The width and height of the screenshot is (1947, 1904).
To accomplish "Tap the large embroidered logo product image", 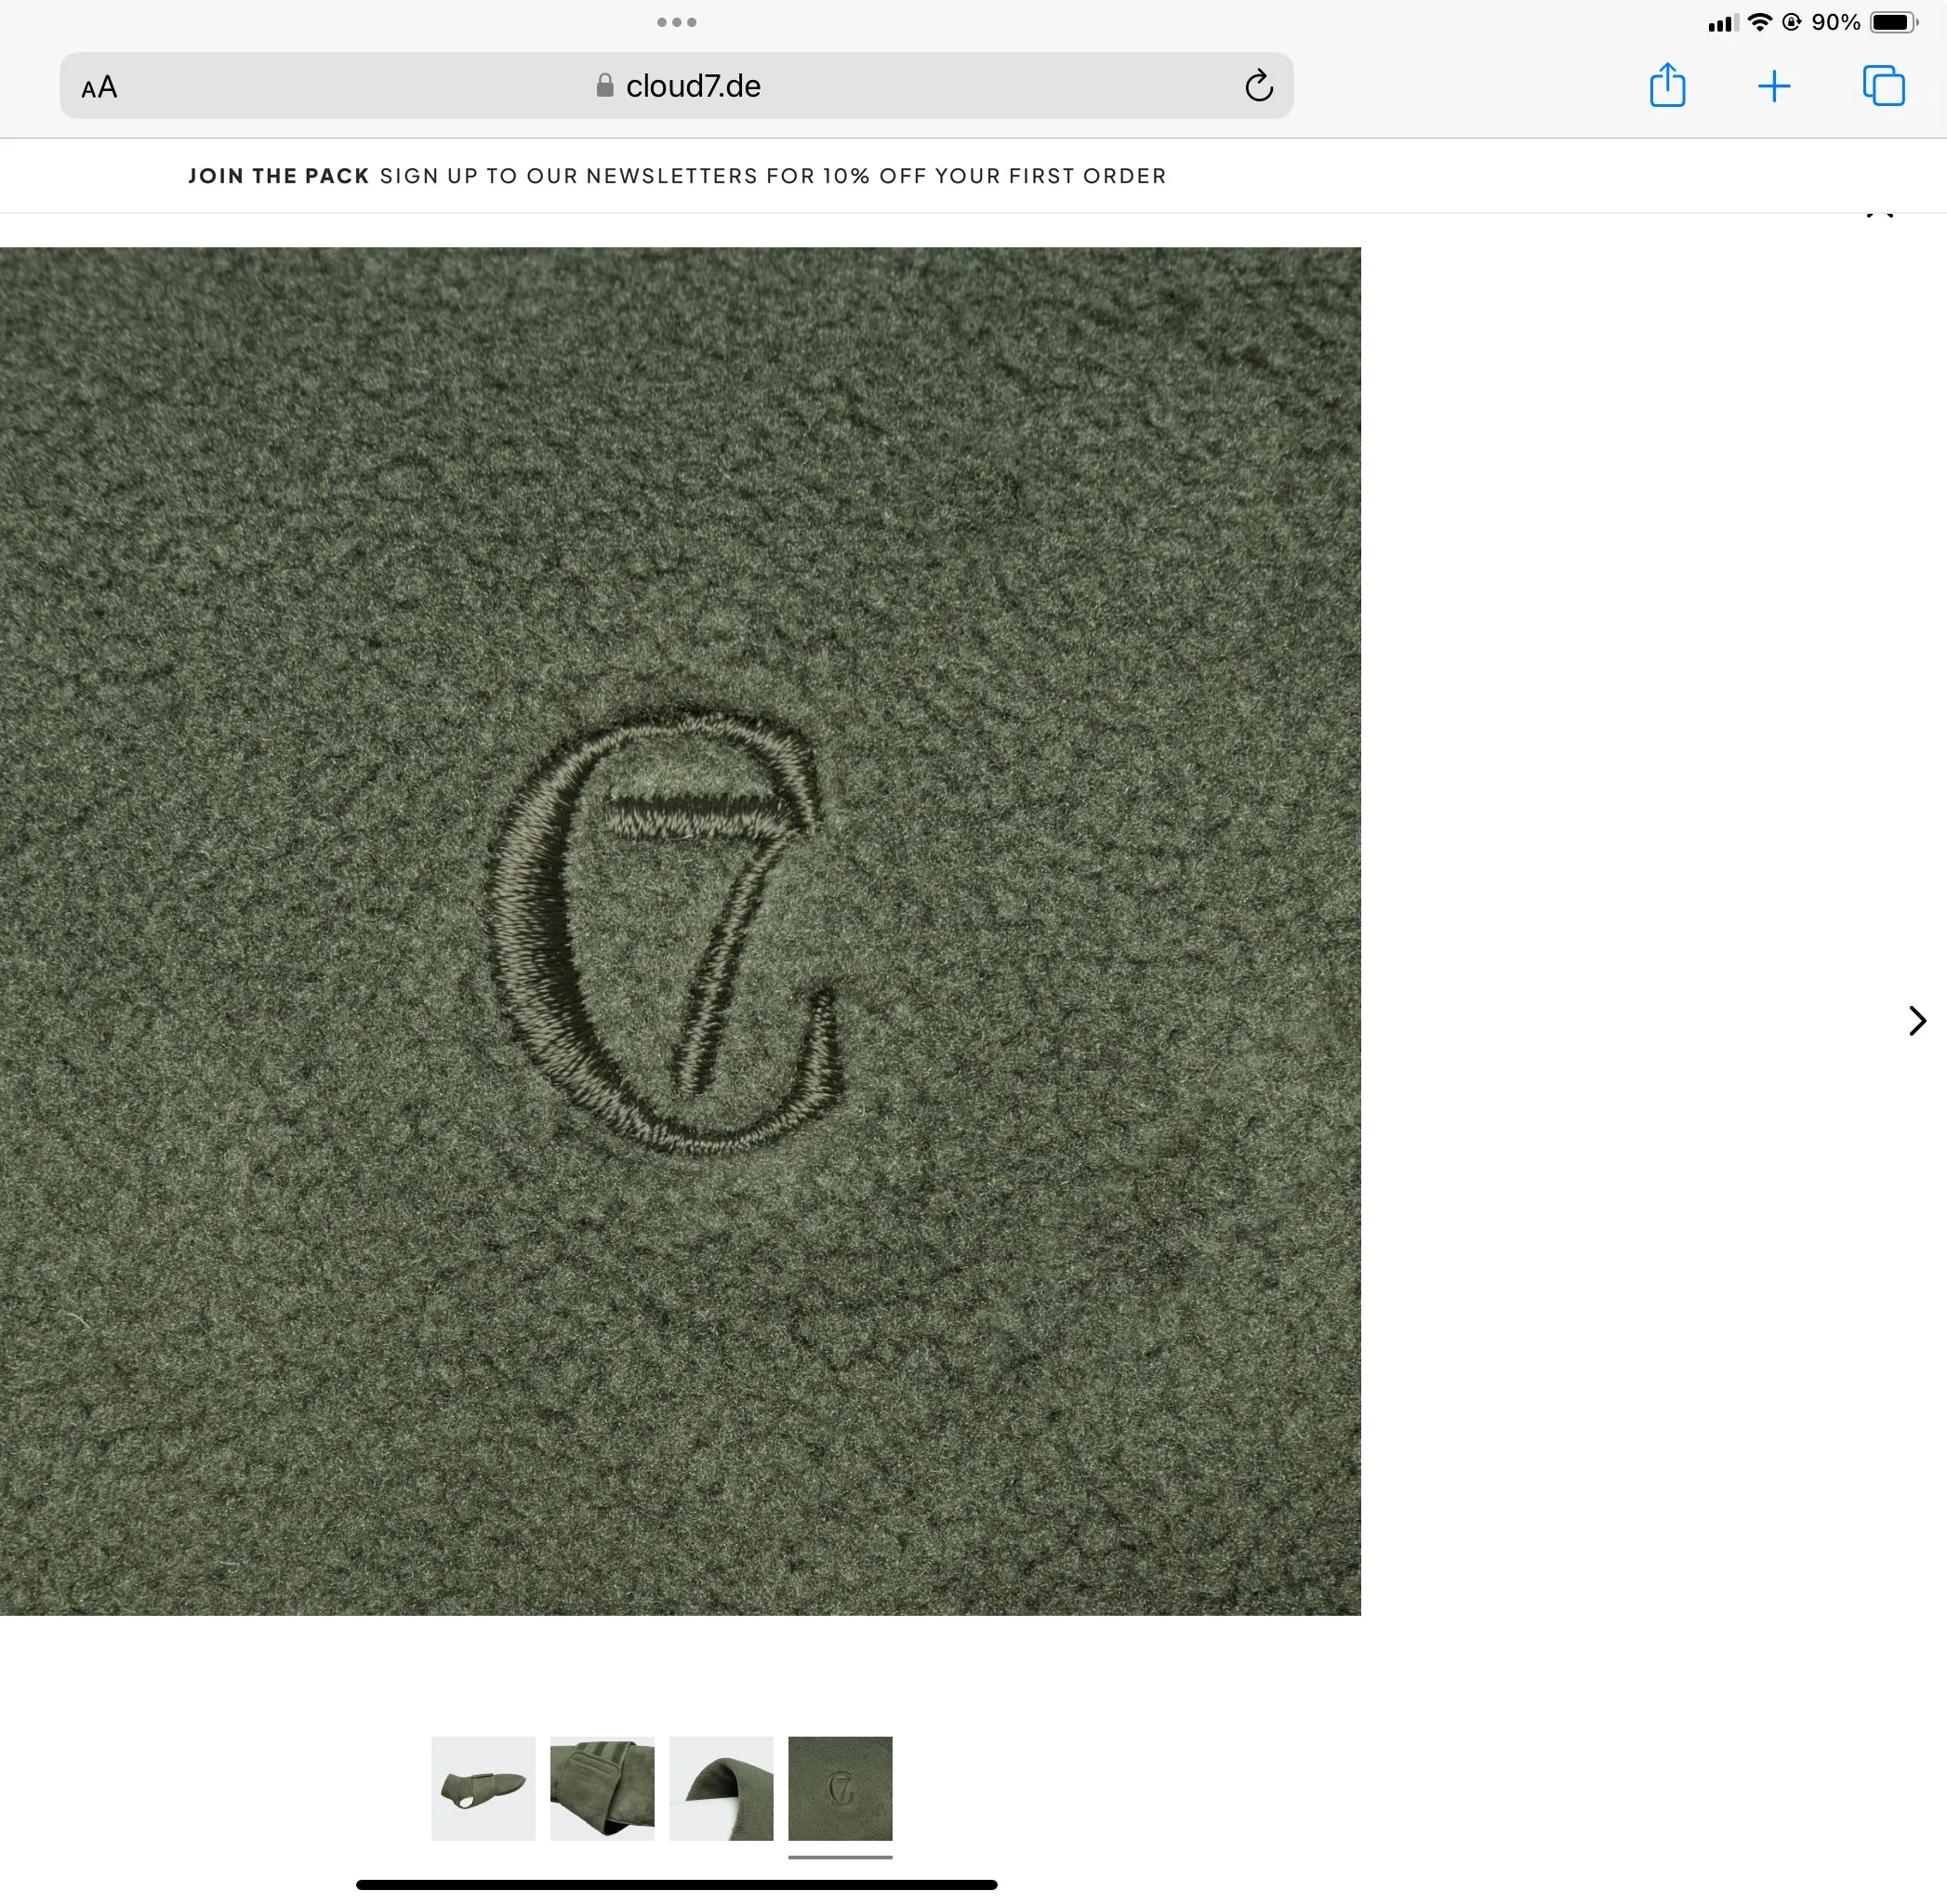I will 680,931.
